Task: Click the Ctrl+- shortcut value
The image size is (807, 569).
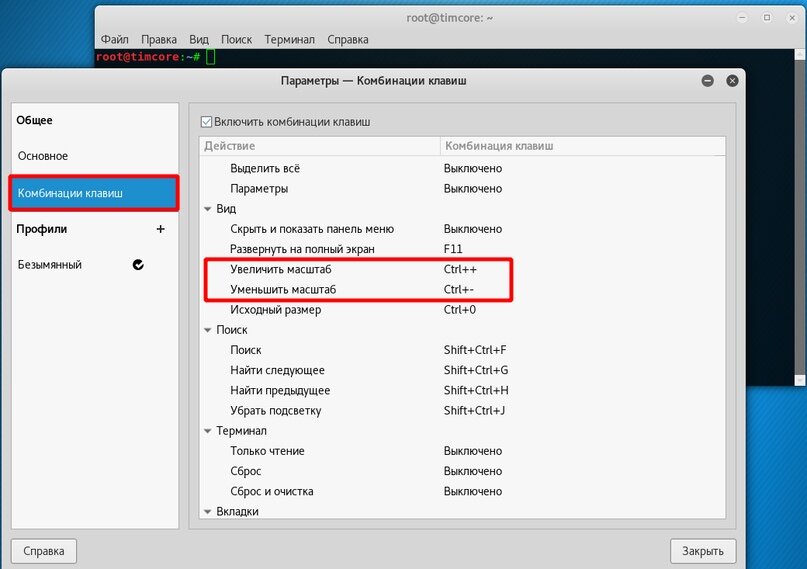Action: coord(459,290)
